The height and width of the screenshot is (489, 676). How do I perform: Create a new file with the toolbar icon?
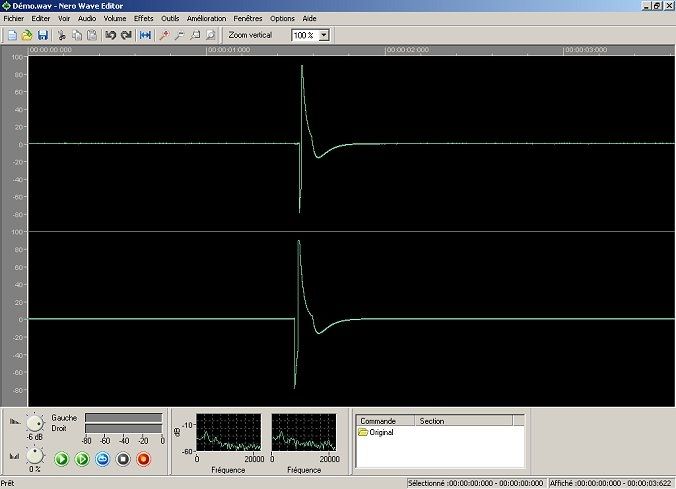click(12, 35)
